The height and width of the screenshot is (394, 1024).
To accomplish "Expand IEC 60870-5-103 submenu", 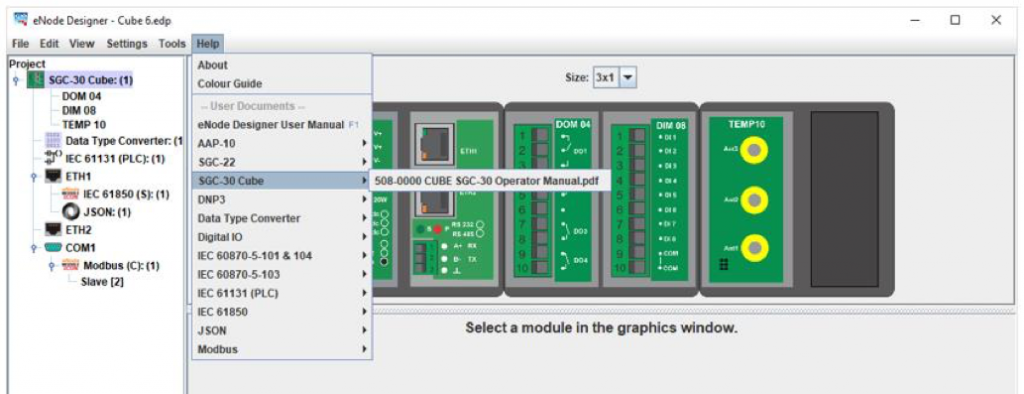I will (282, 274).
